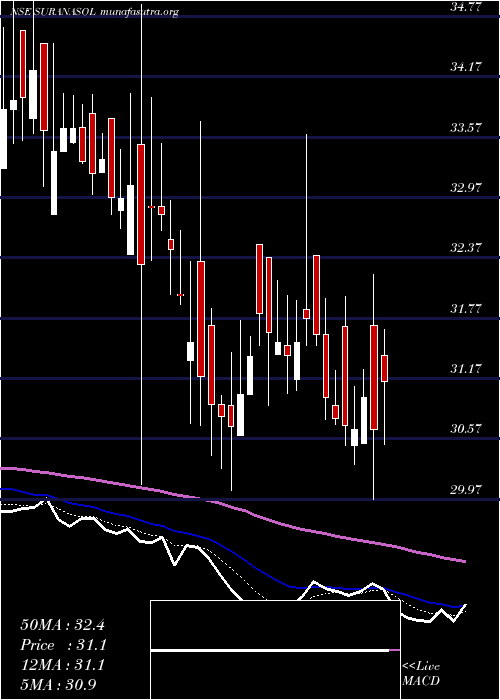Click the 5MA : 30.9 readout
Image resolution: width=500 pixels, height=700 pixels.
(x=59, y=685)
